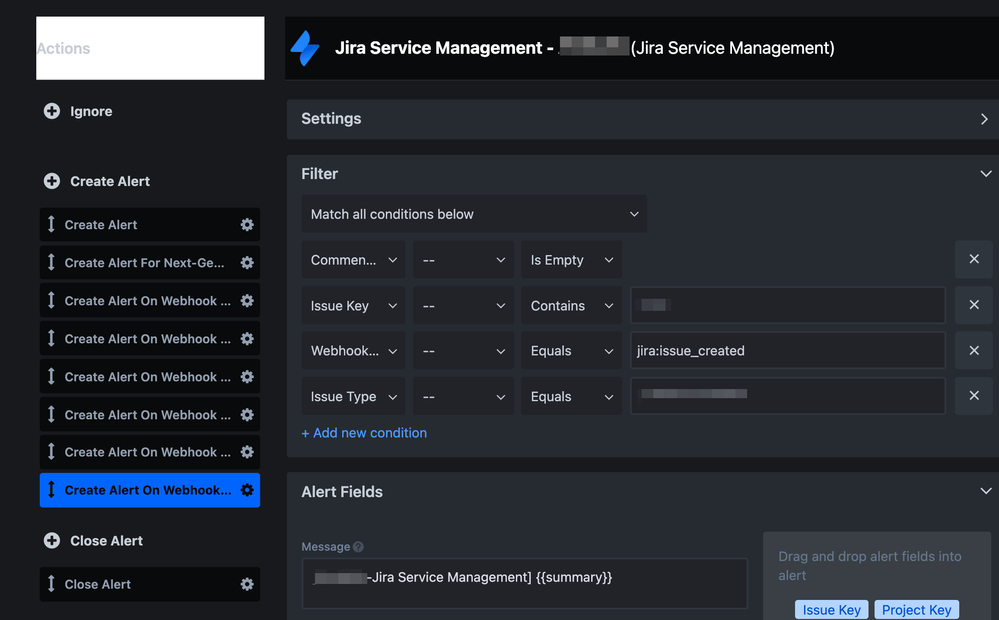Click the Message template text field
999x620 pixels.
click(x=524, y=583)
